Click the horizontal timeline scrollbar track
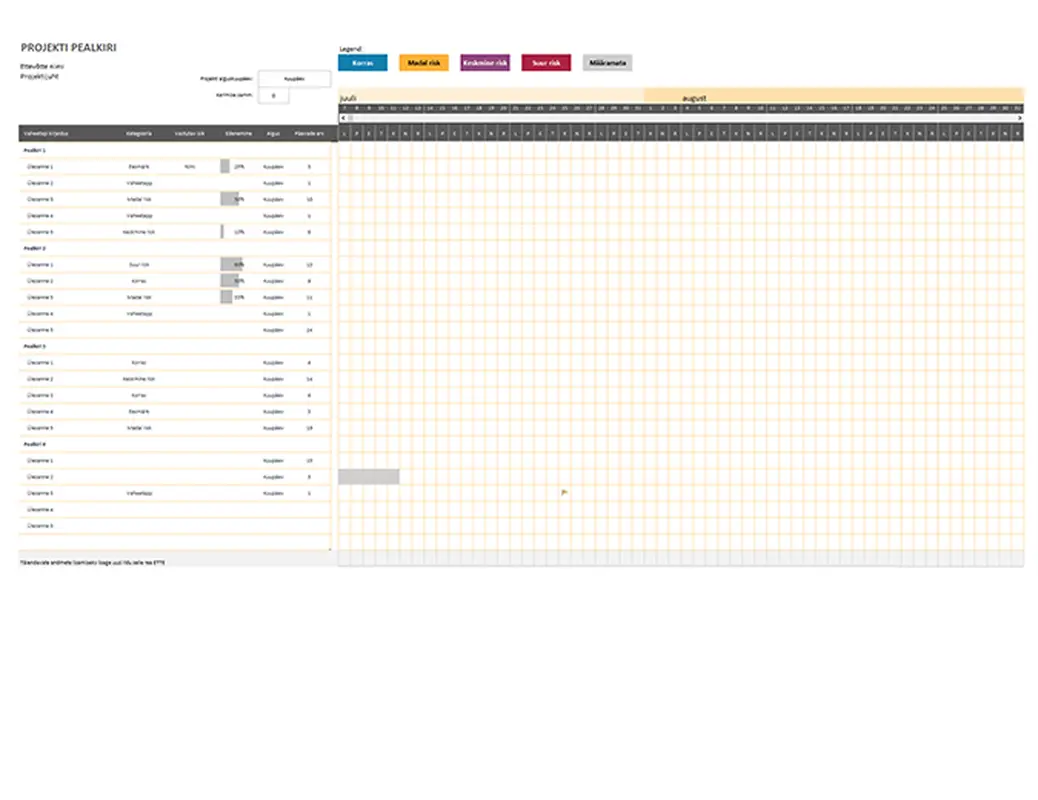1038x800 pixels. [x=680, y=118]
